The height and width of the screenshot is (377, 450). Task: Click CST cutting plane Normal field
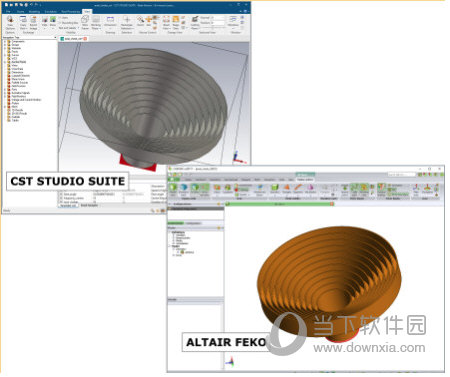(x=218, y=17)
